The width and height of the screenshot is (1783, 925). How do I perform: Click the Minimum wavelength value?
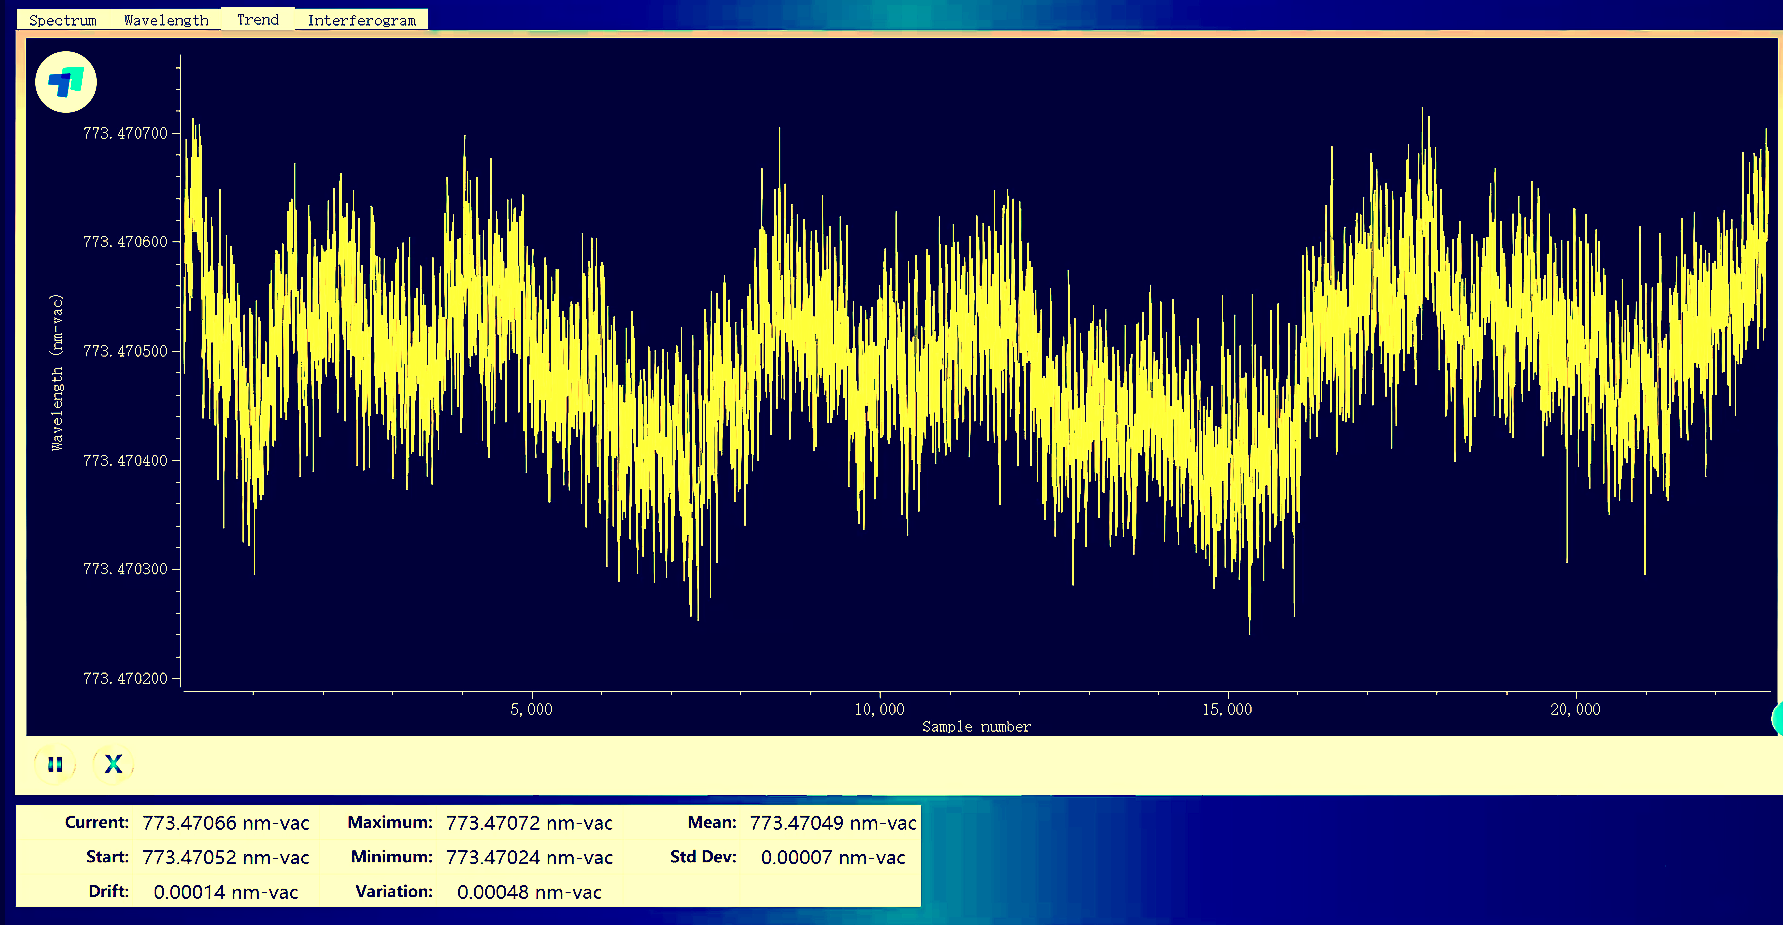pos(529,858)
